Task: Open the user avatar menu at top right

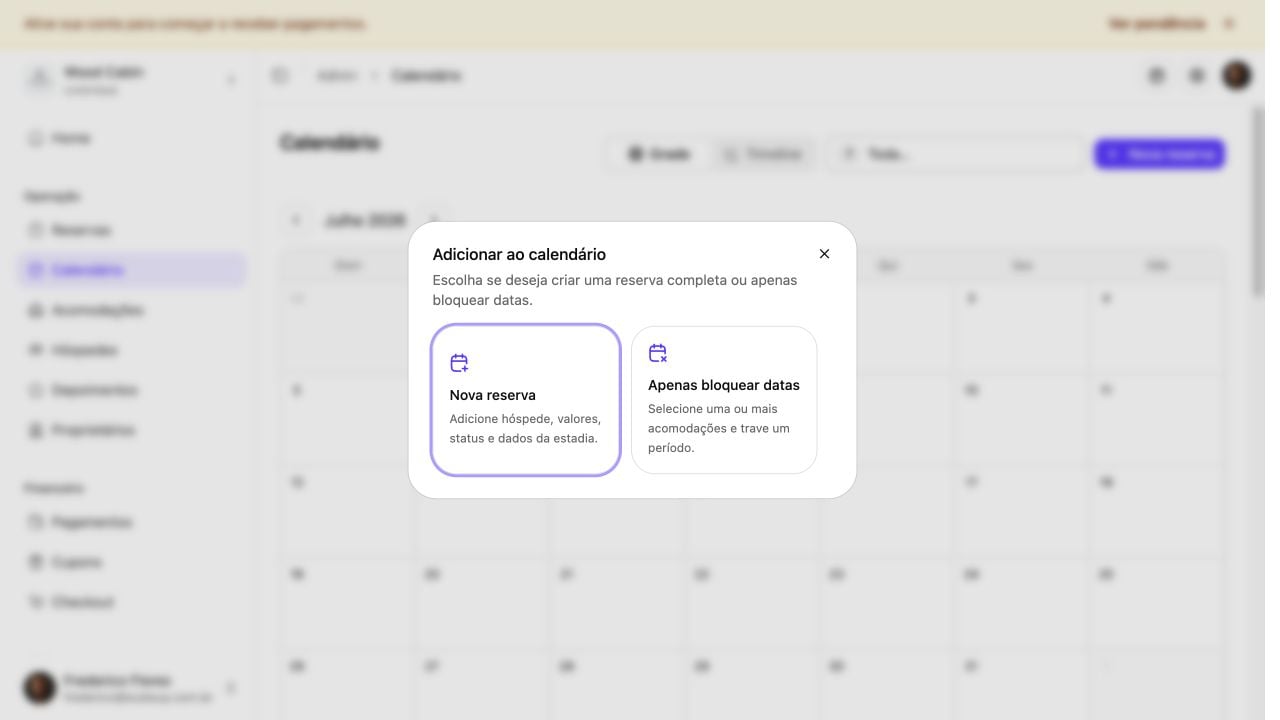Action: 1237,75
